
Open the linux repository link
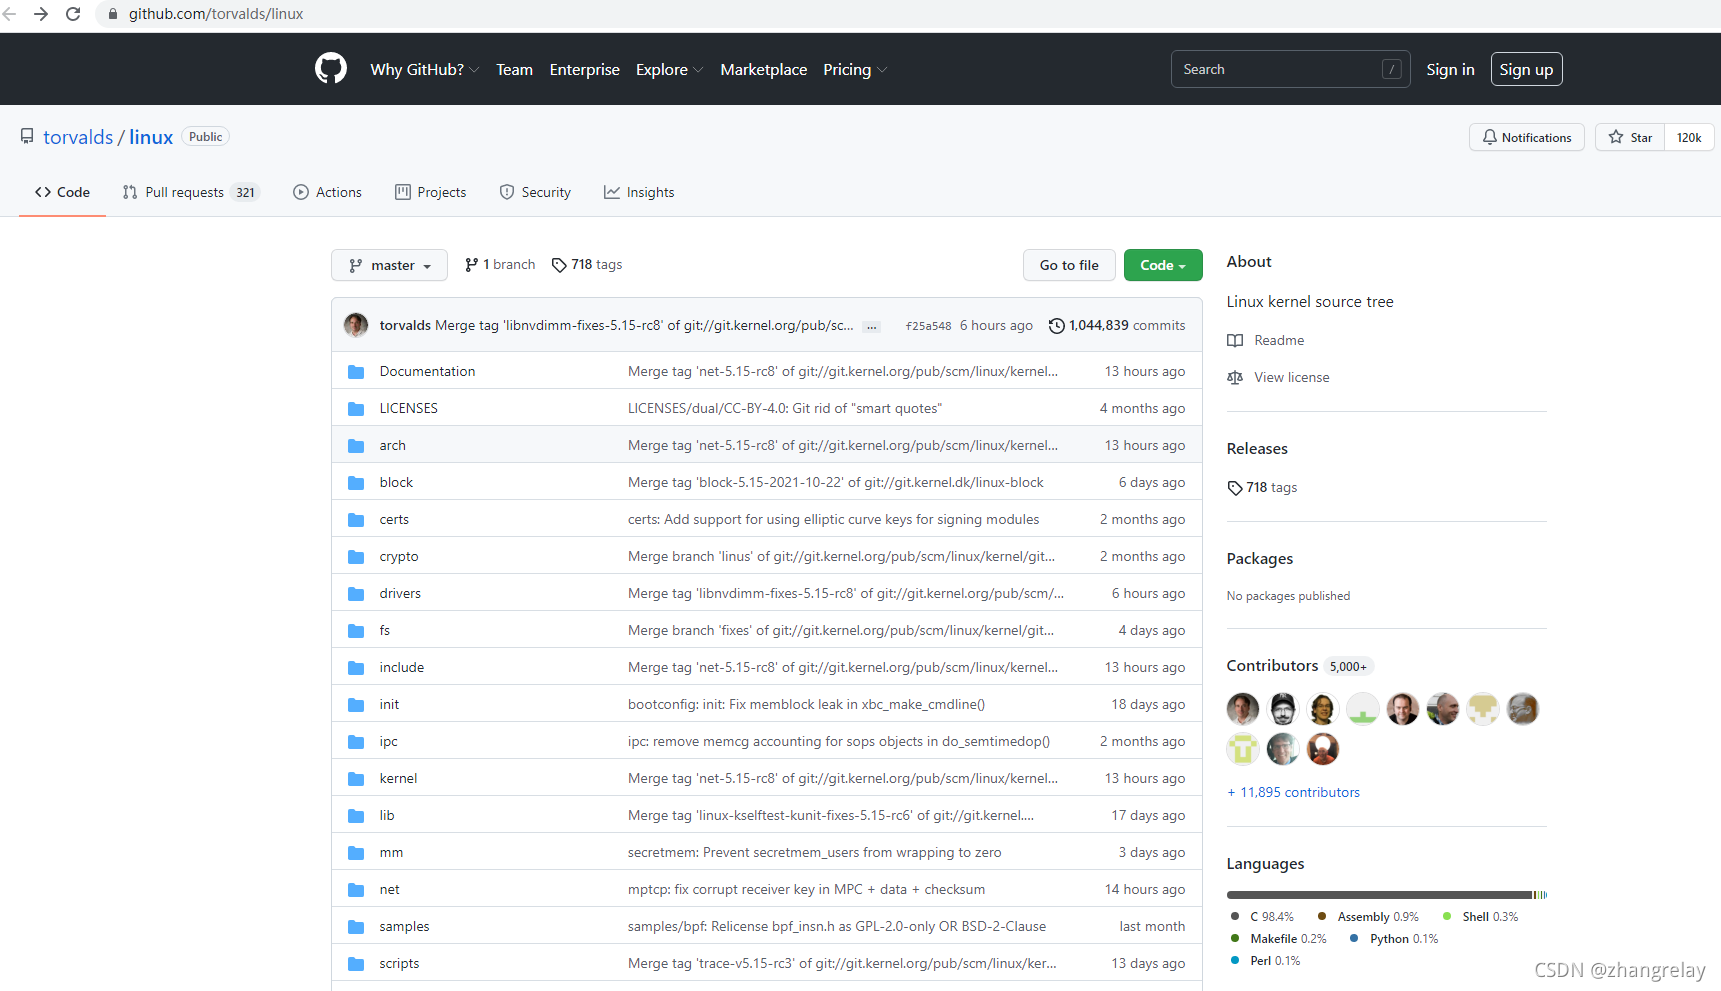pos(151,137)
